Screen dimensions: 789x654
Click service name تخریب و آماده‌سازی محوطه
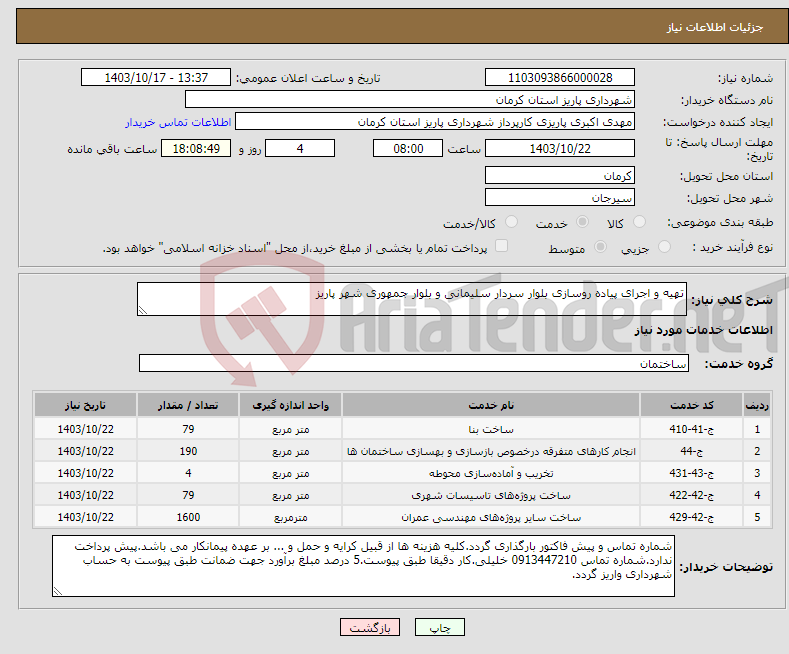pos(491,473)
